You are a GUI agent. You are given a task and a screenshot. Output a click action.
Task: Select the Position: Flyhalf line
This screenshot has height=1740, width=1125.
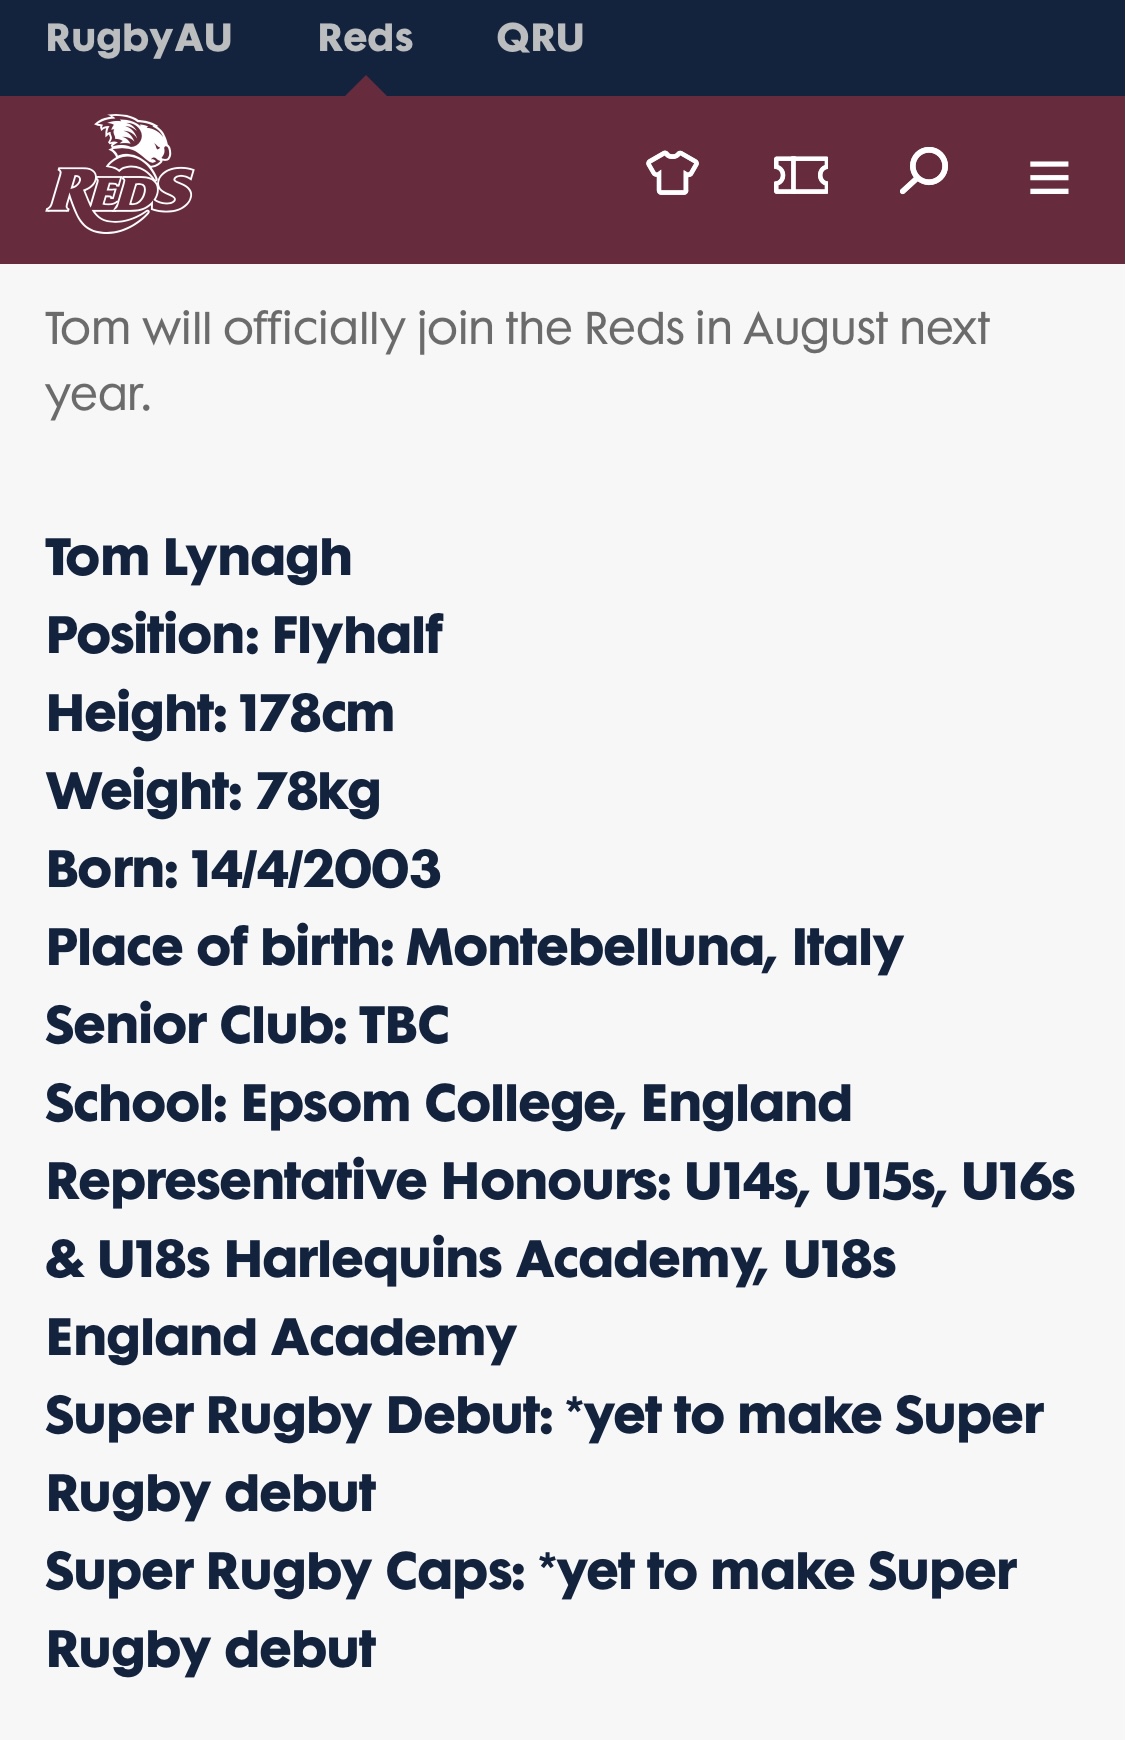[245, 635]
